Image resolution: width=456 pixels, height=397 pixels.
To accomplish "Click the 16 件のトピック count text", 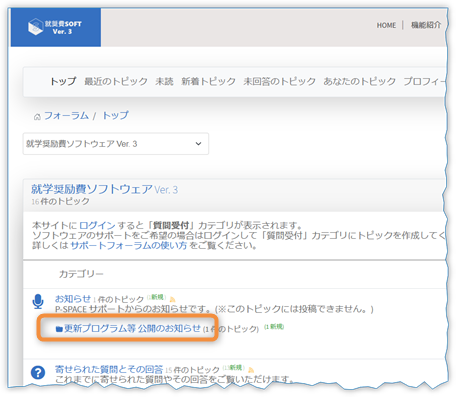I will point(60,202).
